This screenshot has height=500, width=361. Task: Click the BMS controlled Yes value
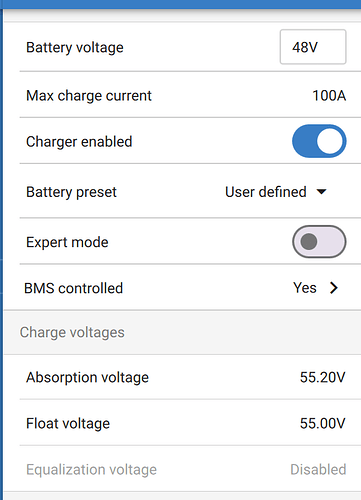point(305,288)
